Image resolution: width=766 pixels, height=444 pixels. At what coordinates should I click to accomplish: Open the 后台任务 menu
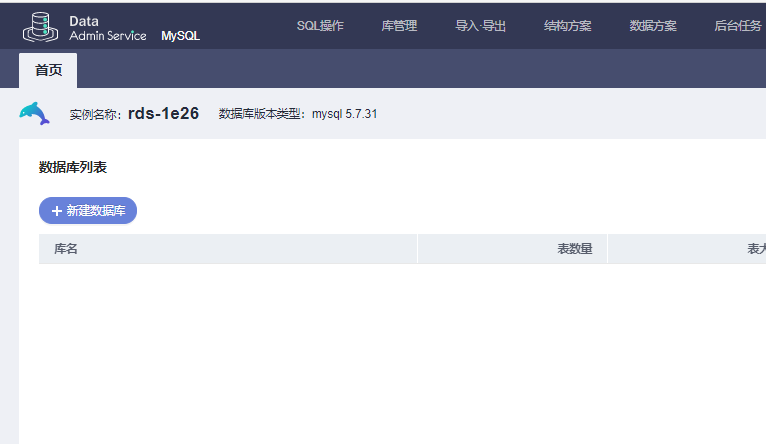(x=738, y=26)
